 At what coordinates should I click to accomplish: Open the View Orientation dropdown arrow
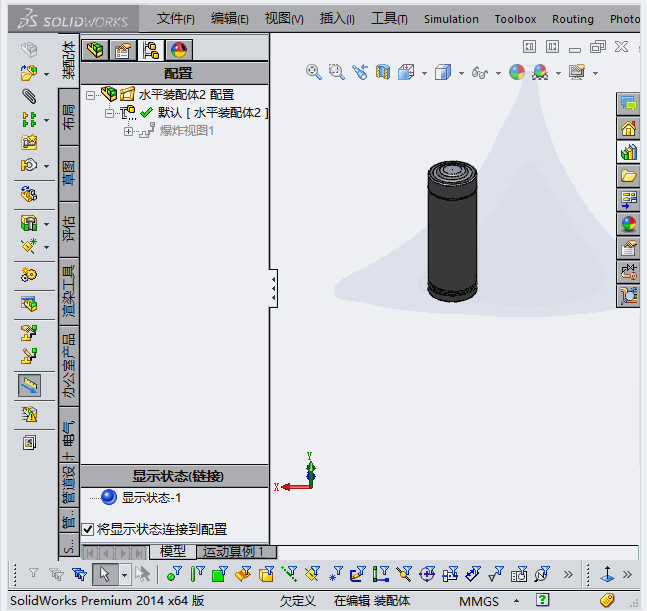click(x=424, y=73)
